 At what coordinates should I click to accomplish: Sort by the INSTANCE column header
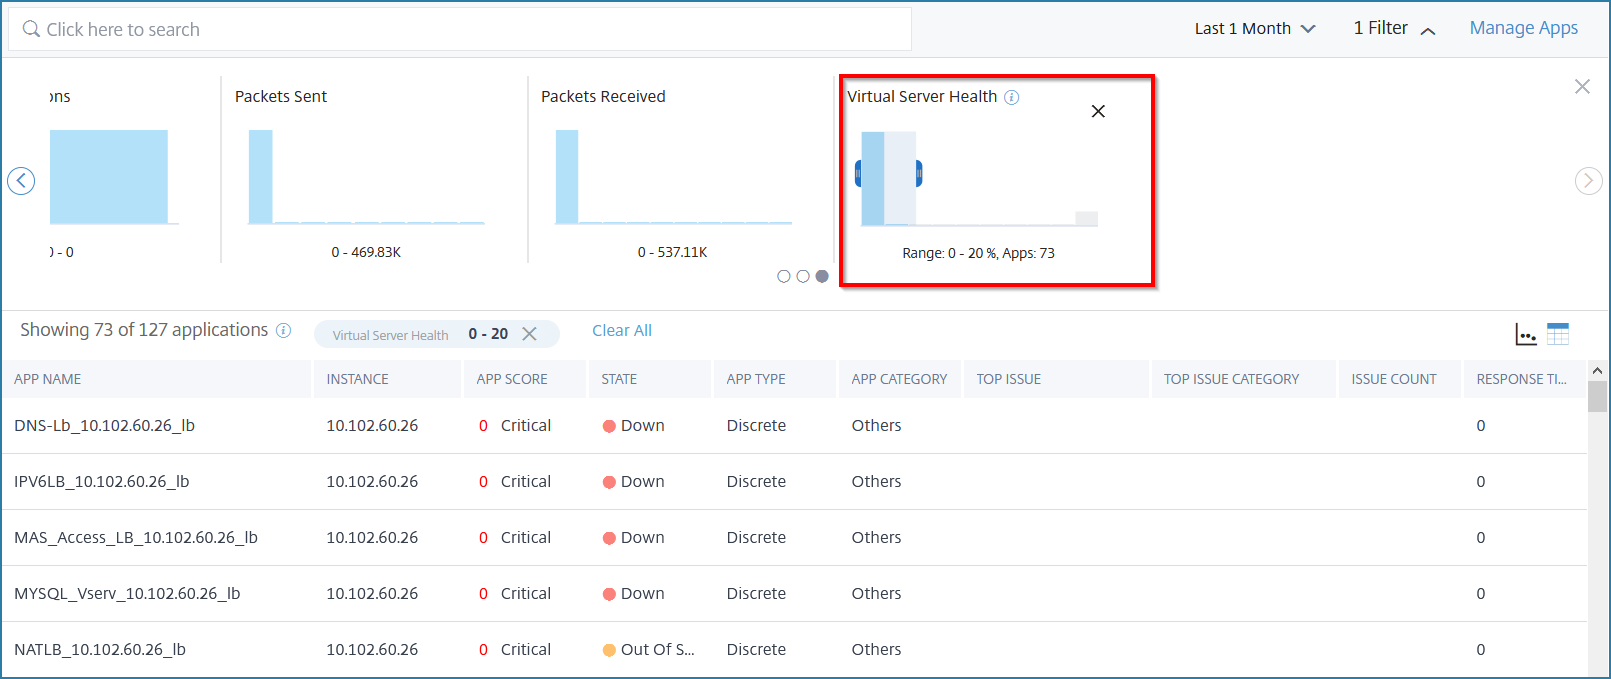click(357, 379)
